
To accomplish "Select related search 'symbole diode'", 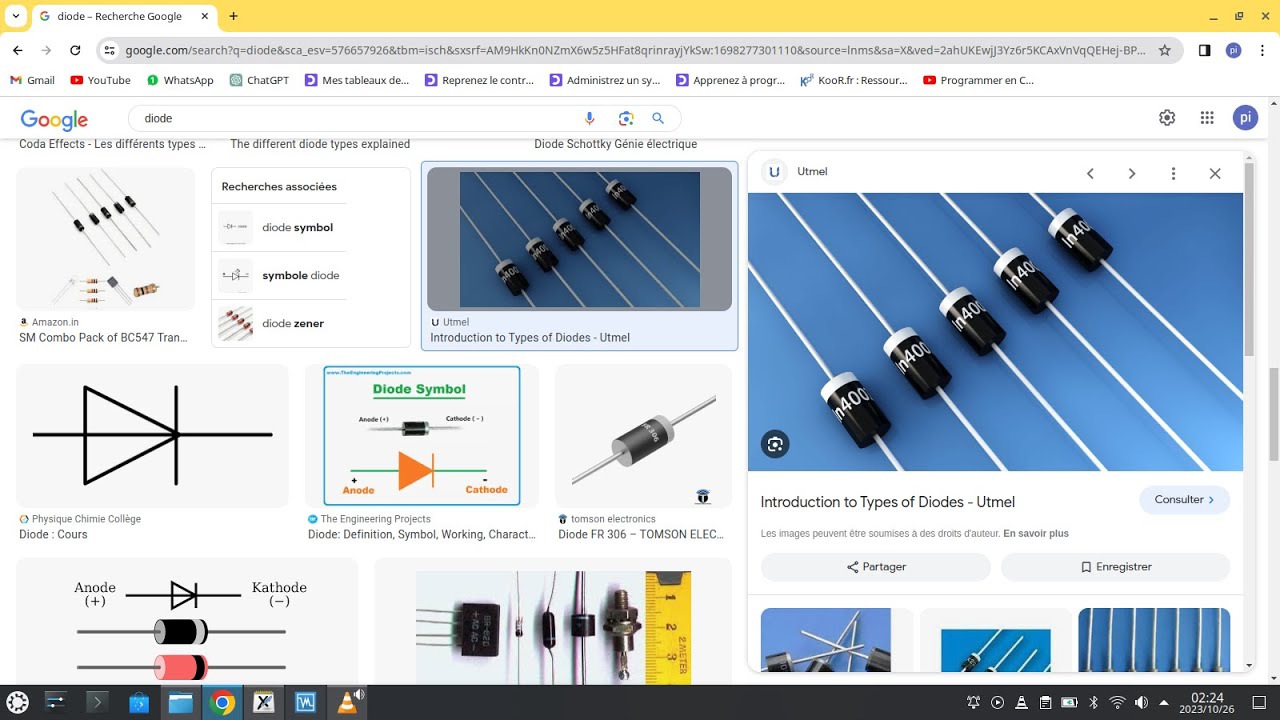I will 279,276.
